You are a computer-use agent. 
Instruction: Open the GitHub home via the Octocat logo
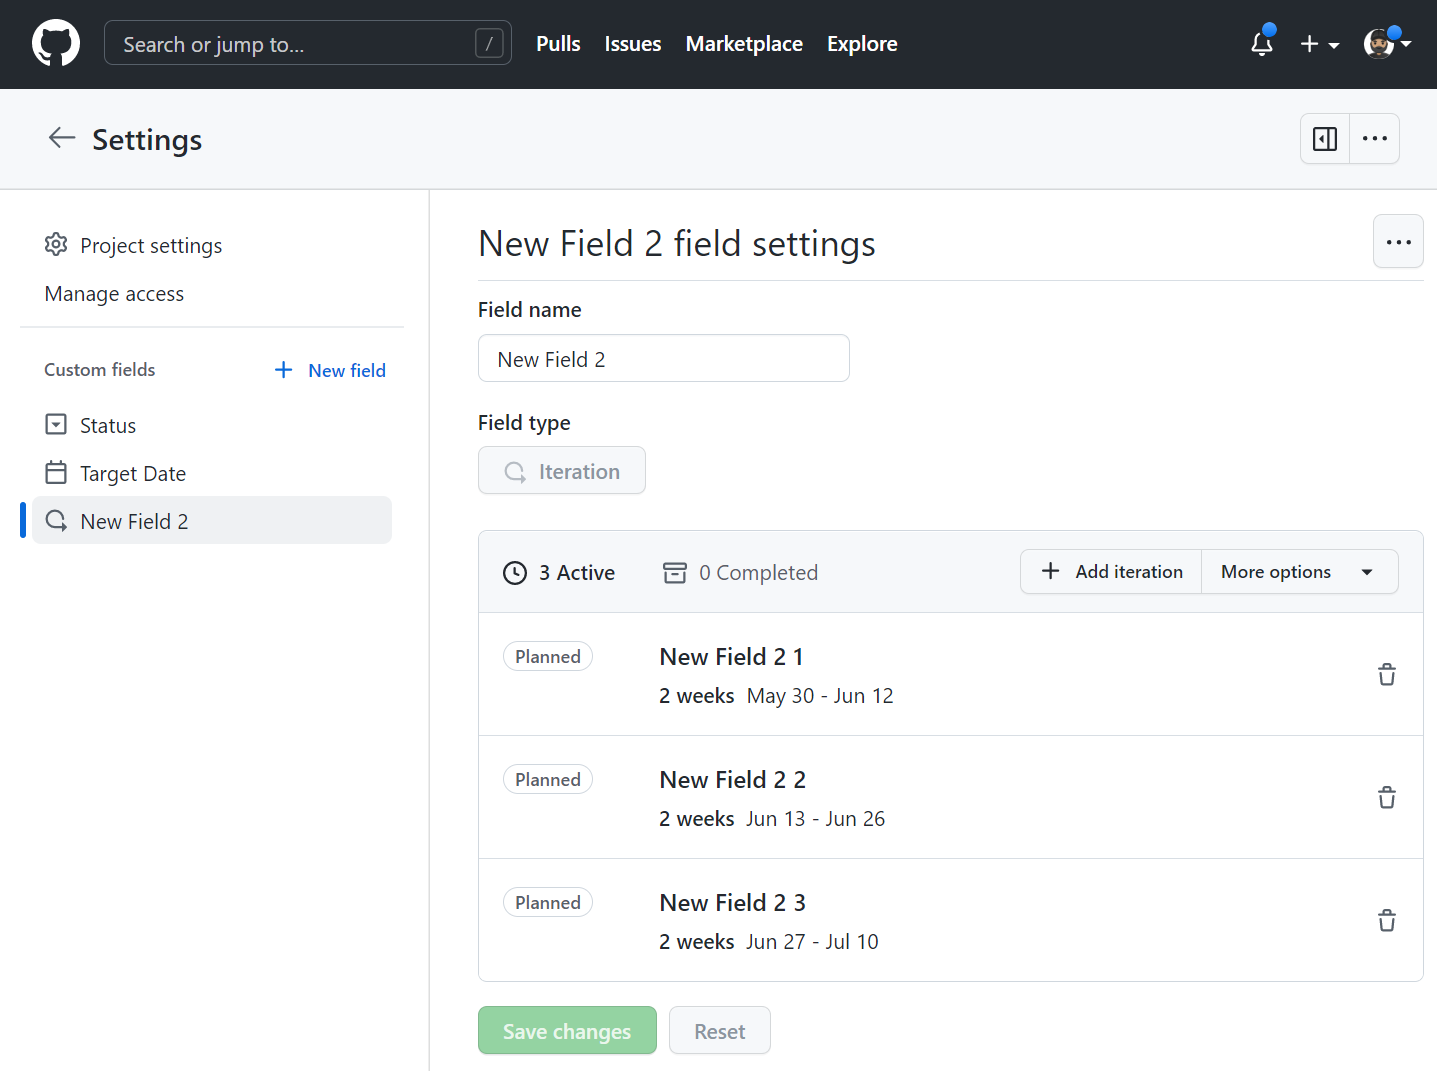(x=56, y=42)
